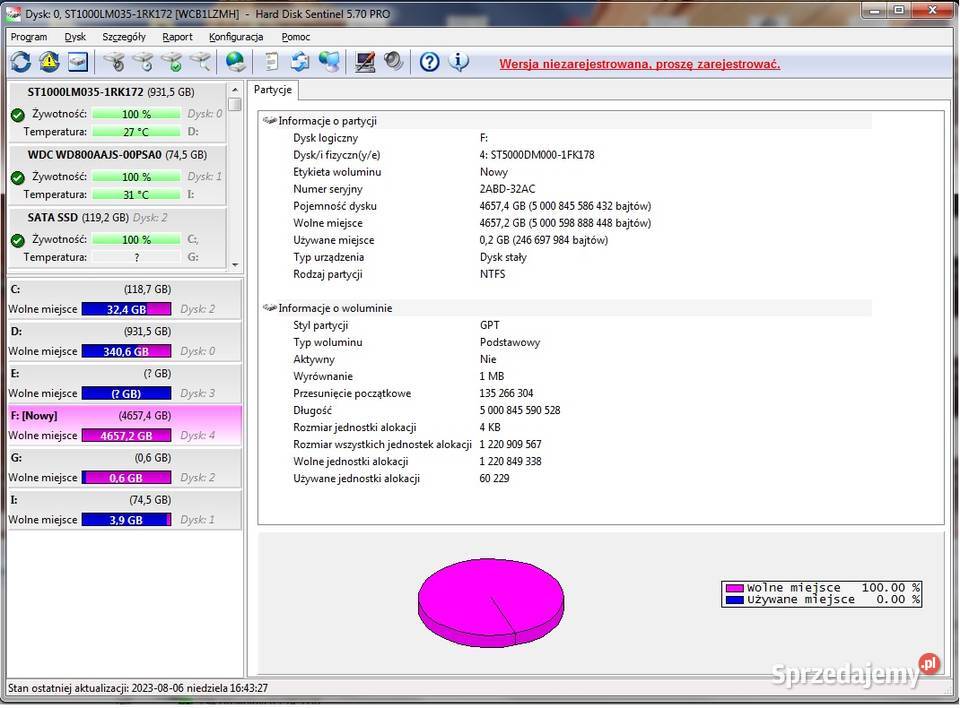Select the Partycje tab

[x=273, y=89]
